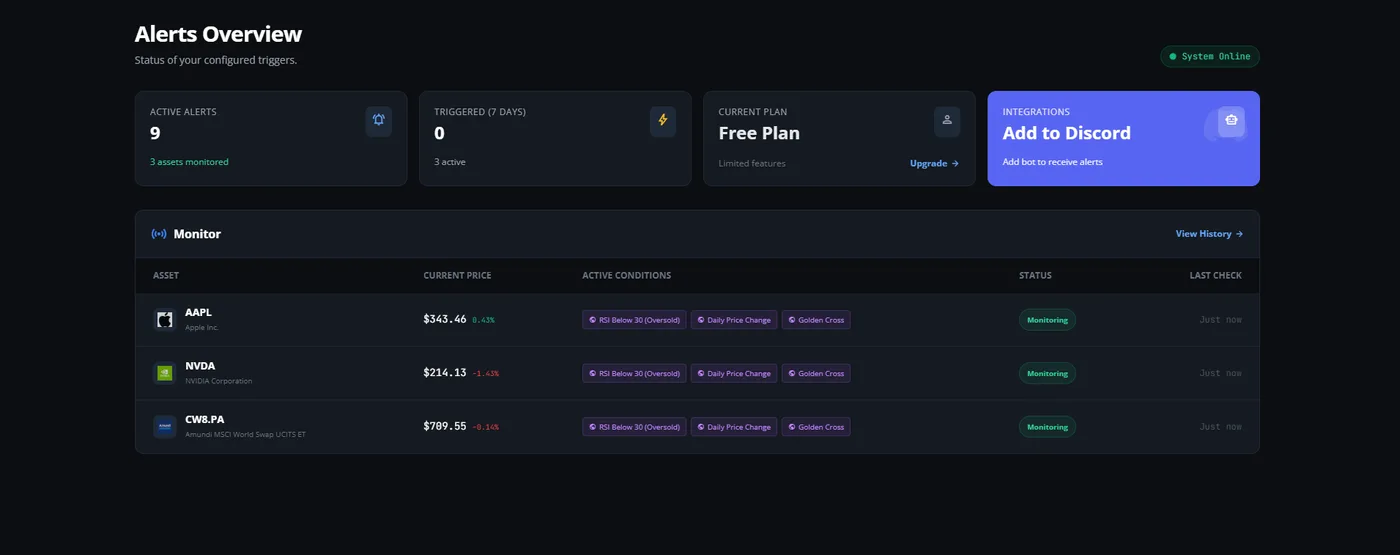
Task: Click the Alerts Overview page title
Action: [x=218, y=34]
